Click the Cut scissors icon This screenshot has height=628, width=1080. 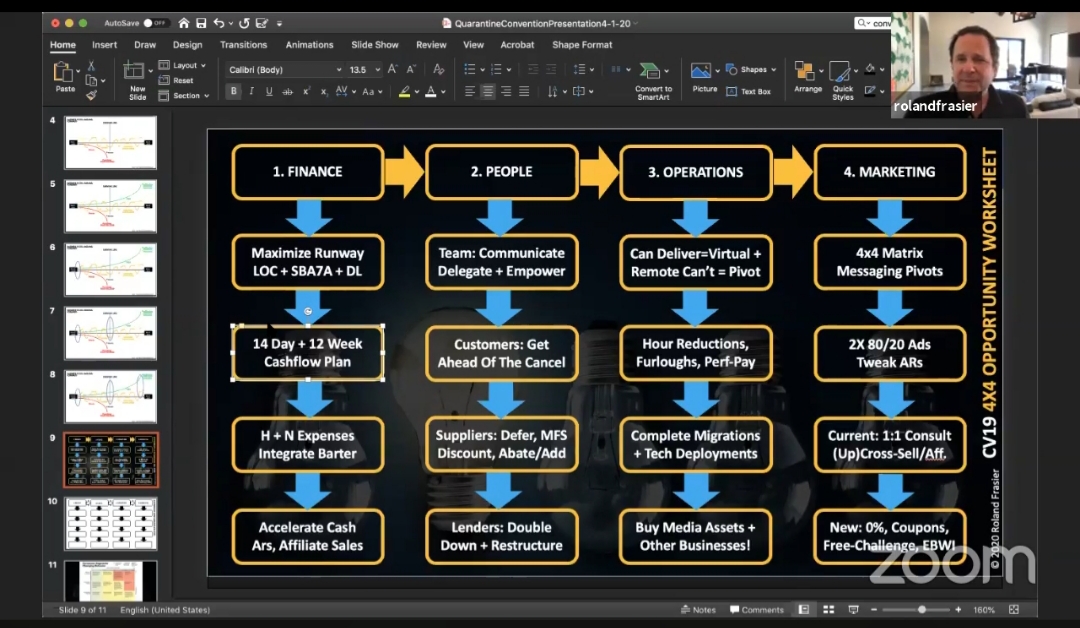[x=91, y=66]
